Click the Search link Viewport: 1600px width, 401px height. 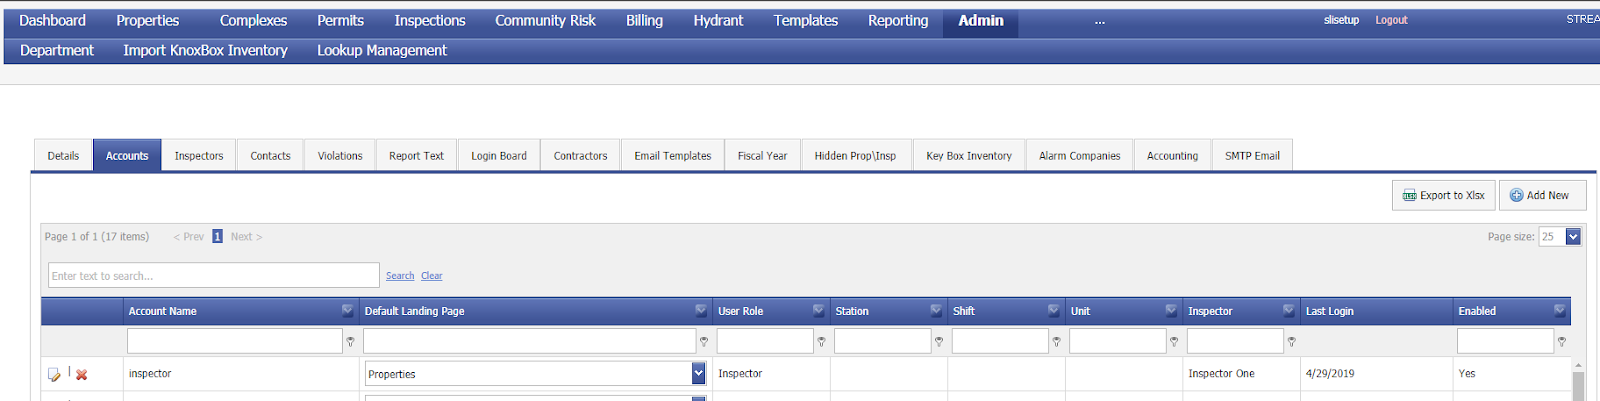(400, 276)
